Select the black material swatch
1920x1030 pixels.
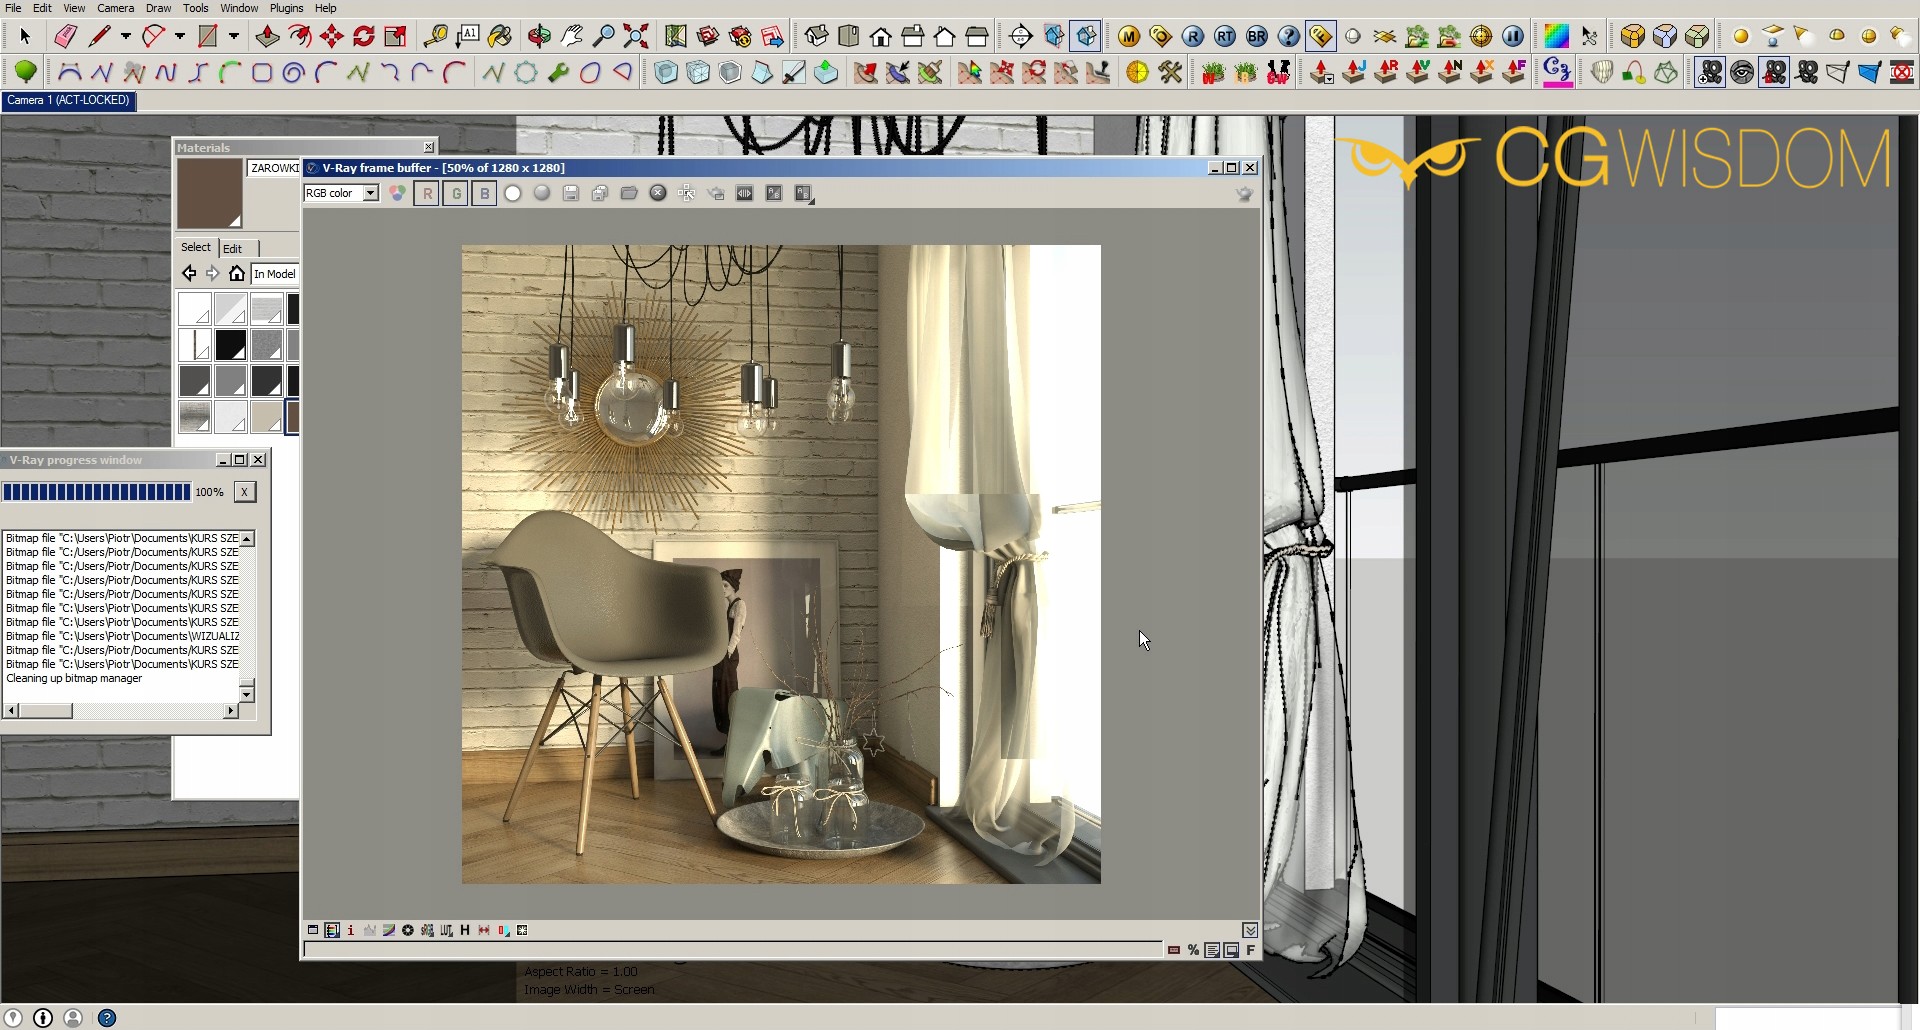(x=231, y=345)
